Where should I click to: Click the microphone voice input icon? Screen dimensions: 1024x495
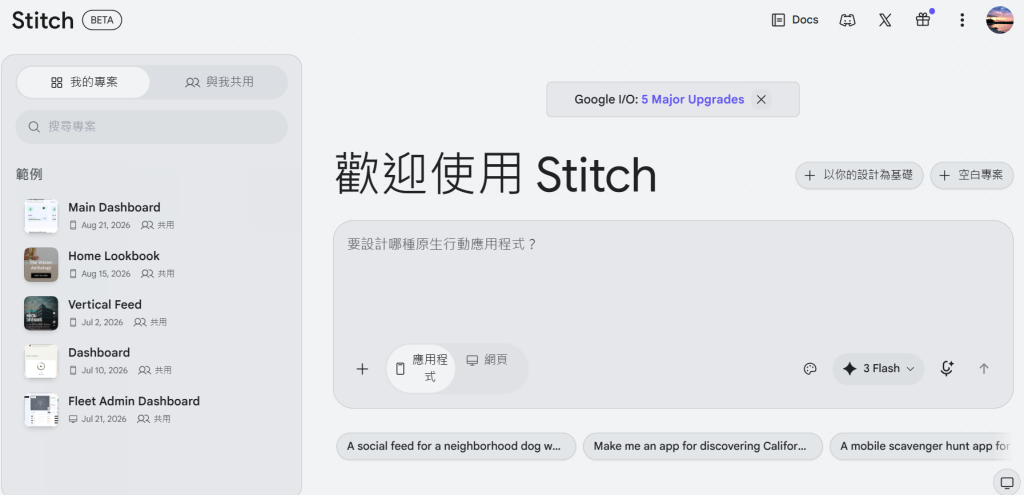tap(947, 369)
